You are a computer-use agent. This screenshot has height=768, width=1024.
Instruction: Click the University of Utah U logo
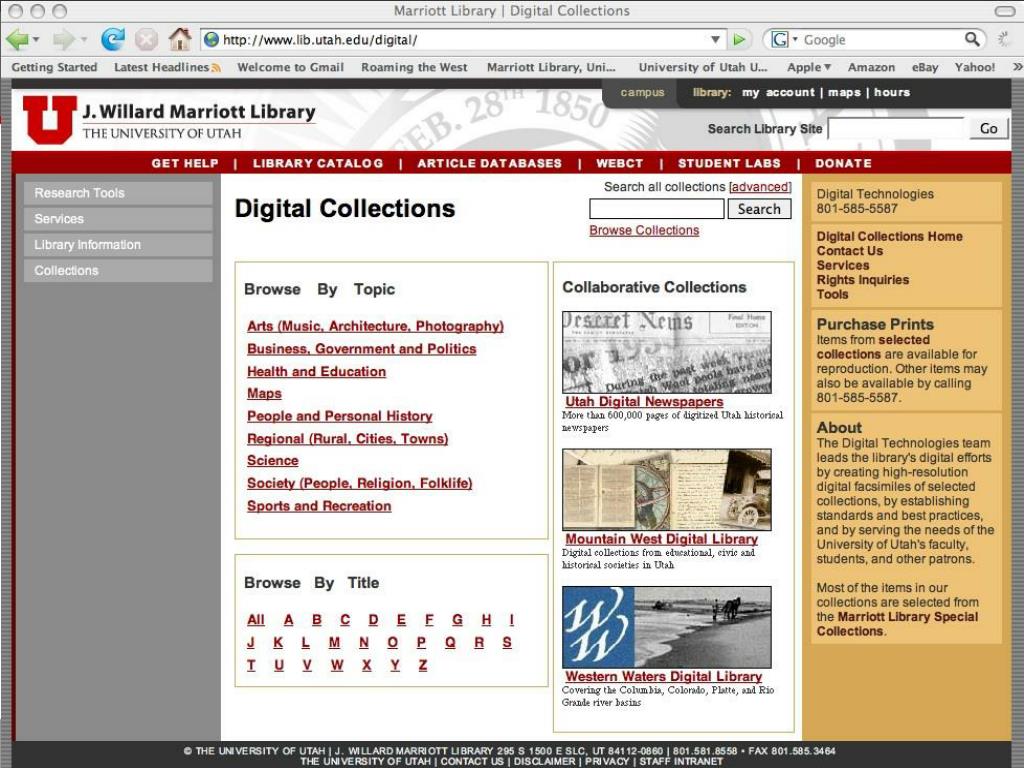coord(50,119)
